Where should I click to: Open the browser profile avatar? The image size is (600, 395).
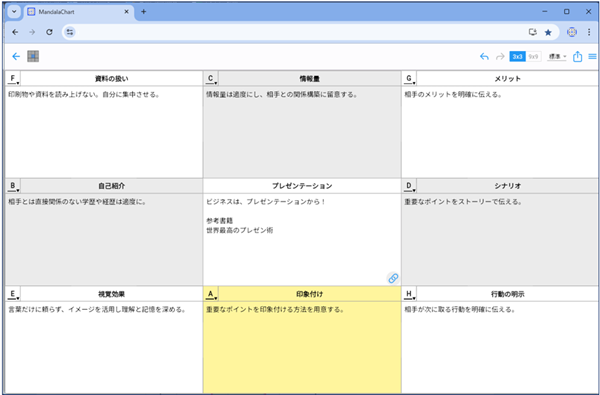coord(572,32)
